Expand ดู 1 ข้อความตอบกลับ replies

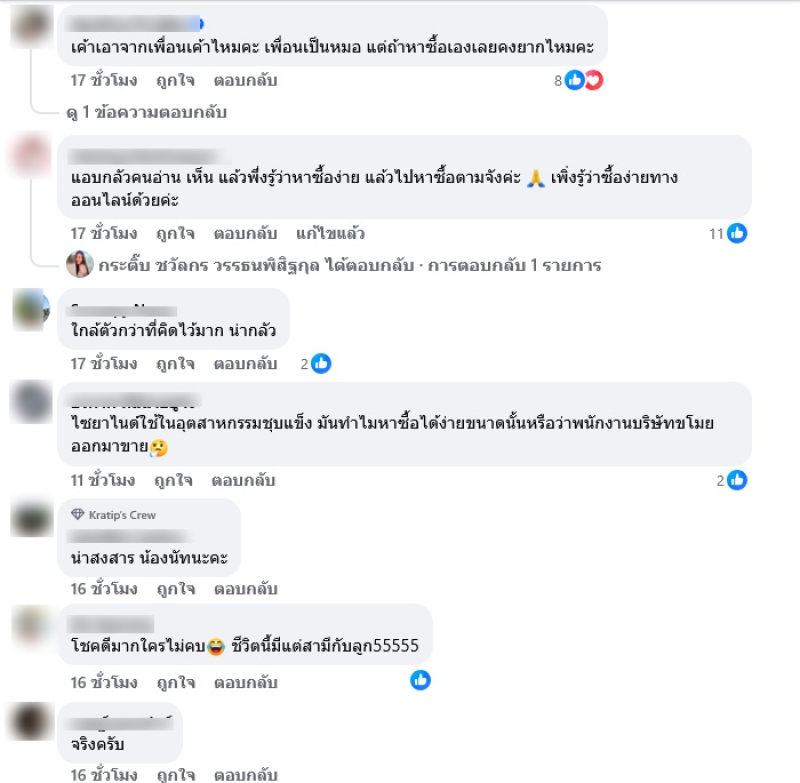pyautogui.click(x=146, y=112)
